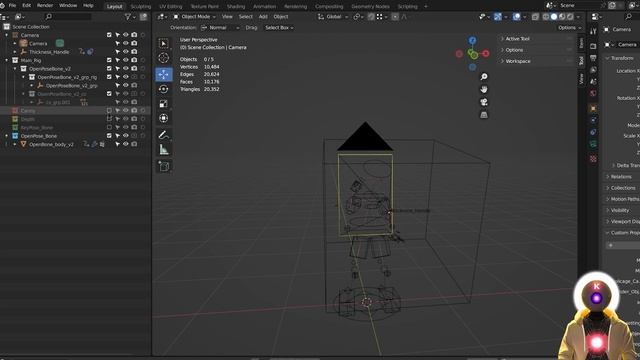Viewport: 640px width, 360px height.
Task: Open the Output properties tab icon
Action: click(593, 58)
